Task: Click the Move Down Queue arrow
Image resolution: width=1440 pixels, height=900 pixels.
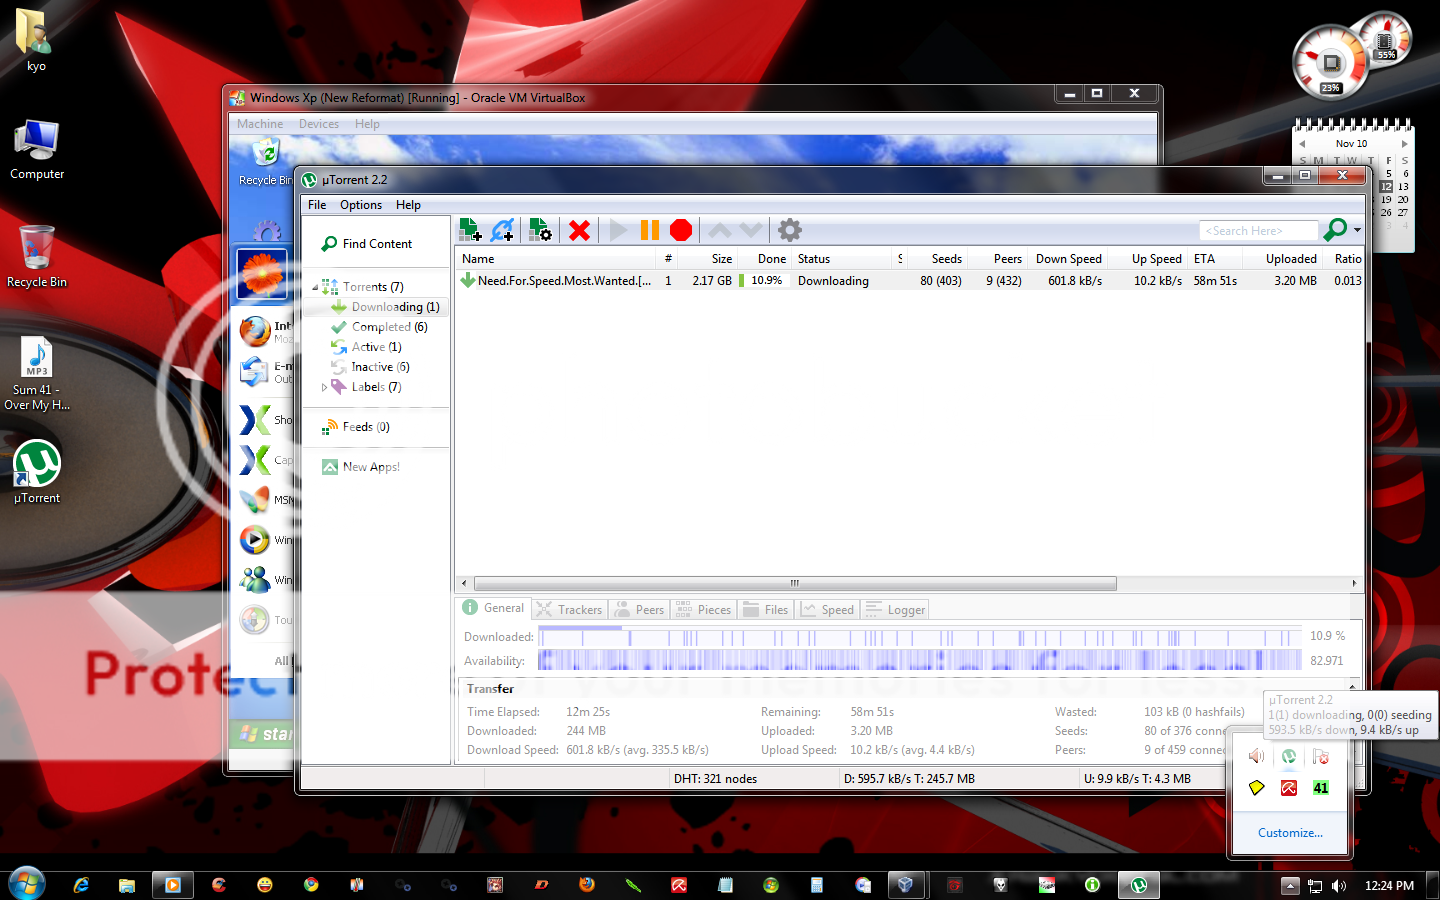Action: pyautogui.click(x=751, y=230)
